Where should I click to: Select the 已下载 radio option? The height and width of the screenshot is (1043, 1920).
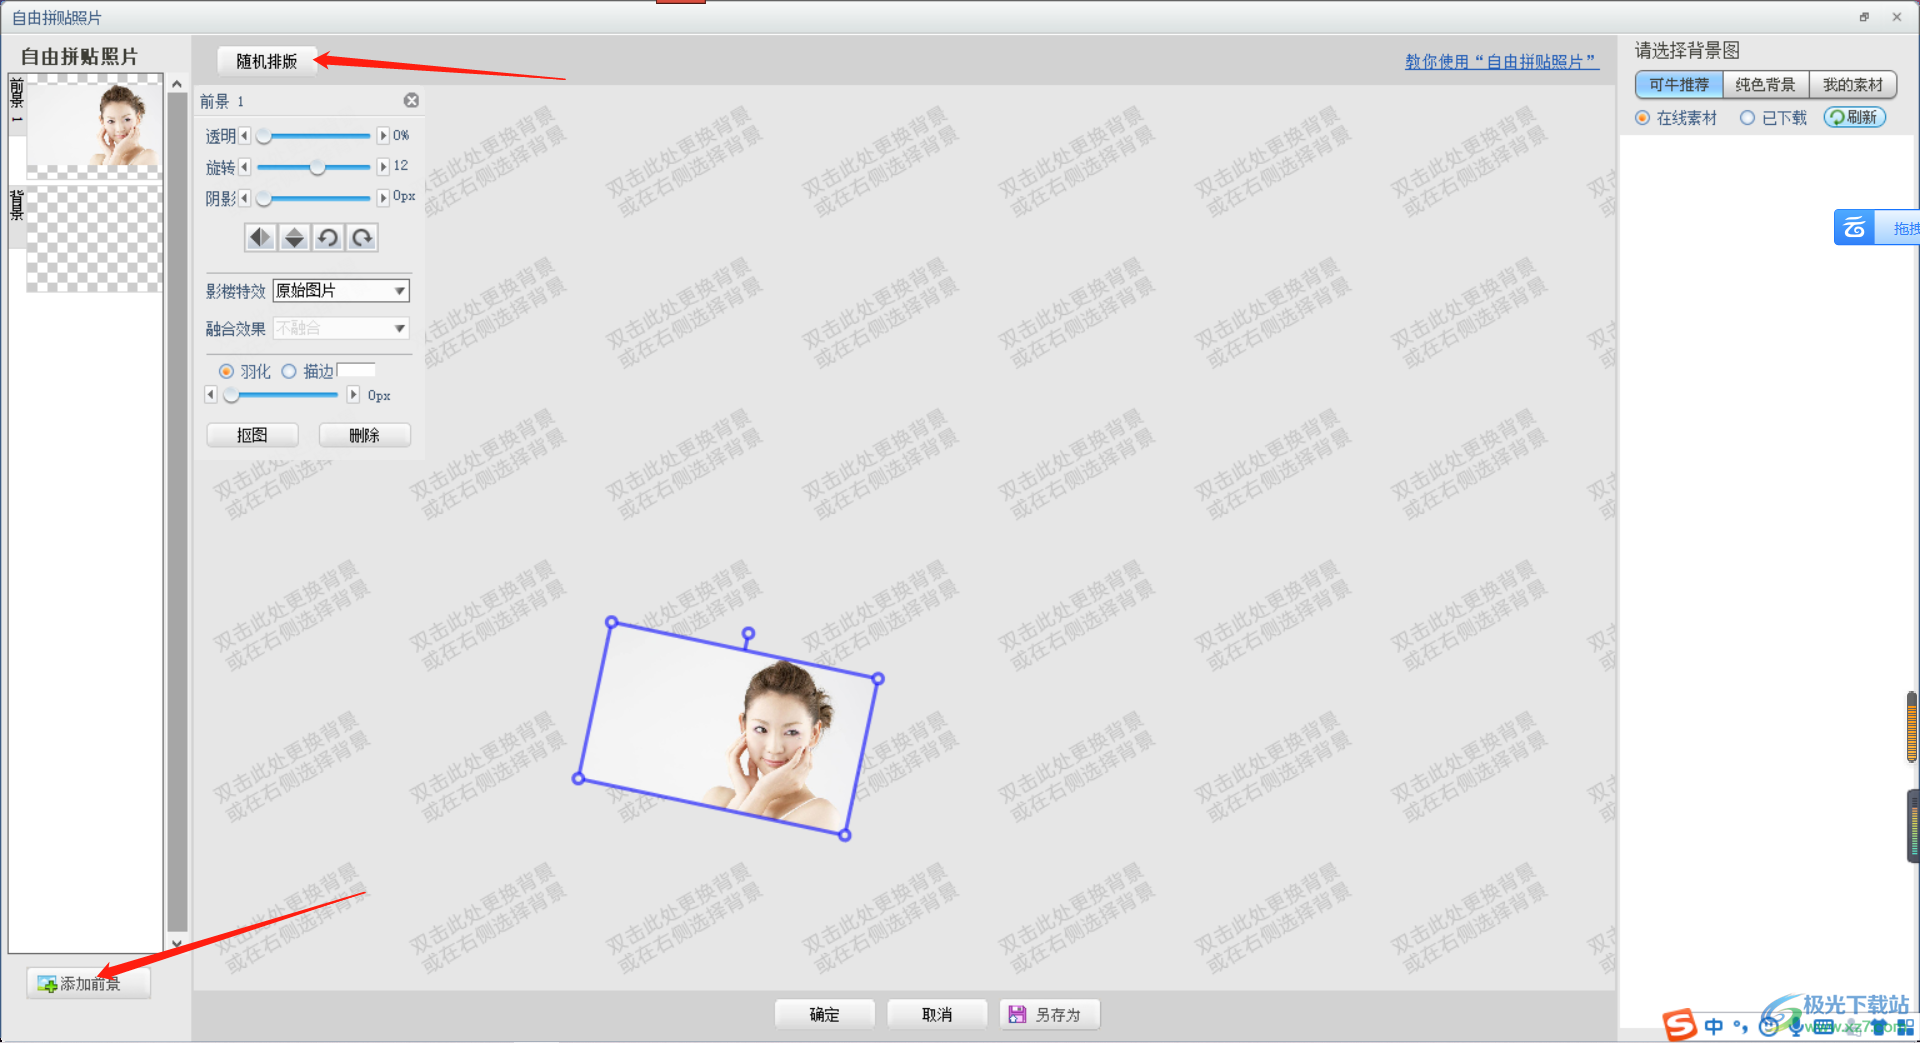click(x=1747, y=118)
